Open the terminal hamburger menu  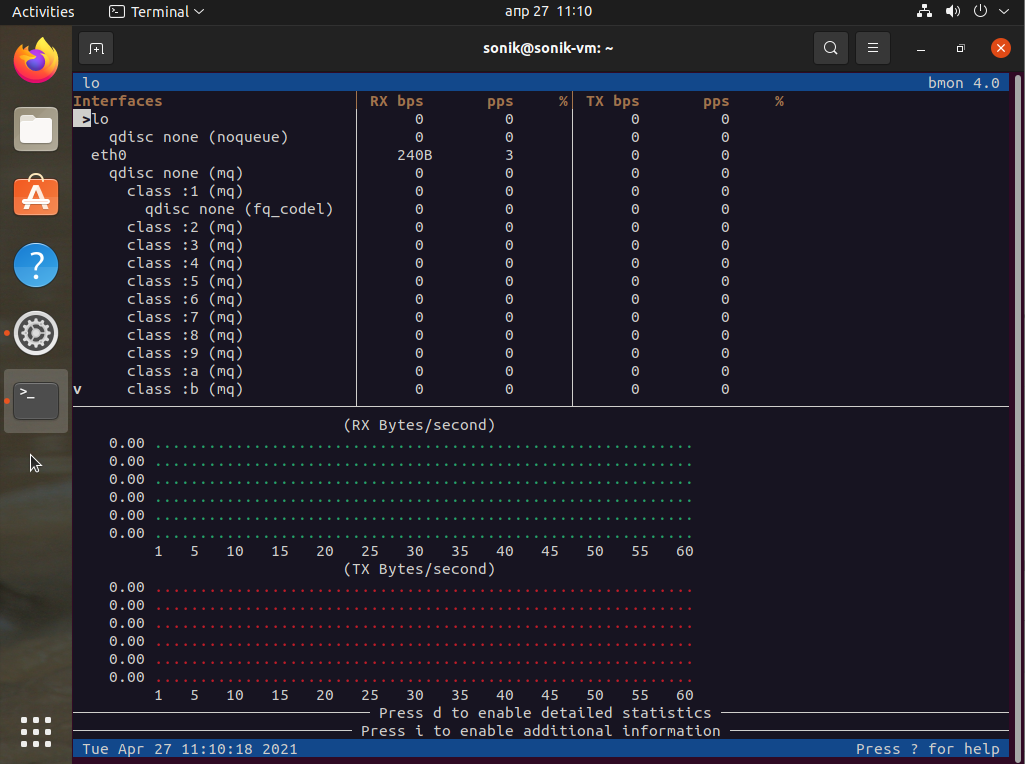[x=873, y=48]
